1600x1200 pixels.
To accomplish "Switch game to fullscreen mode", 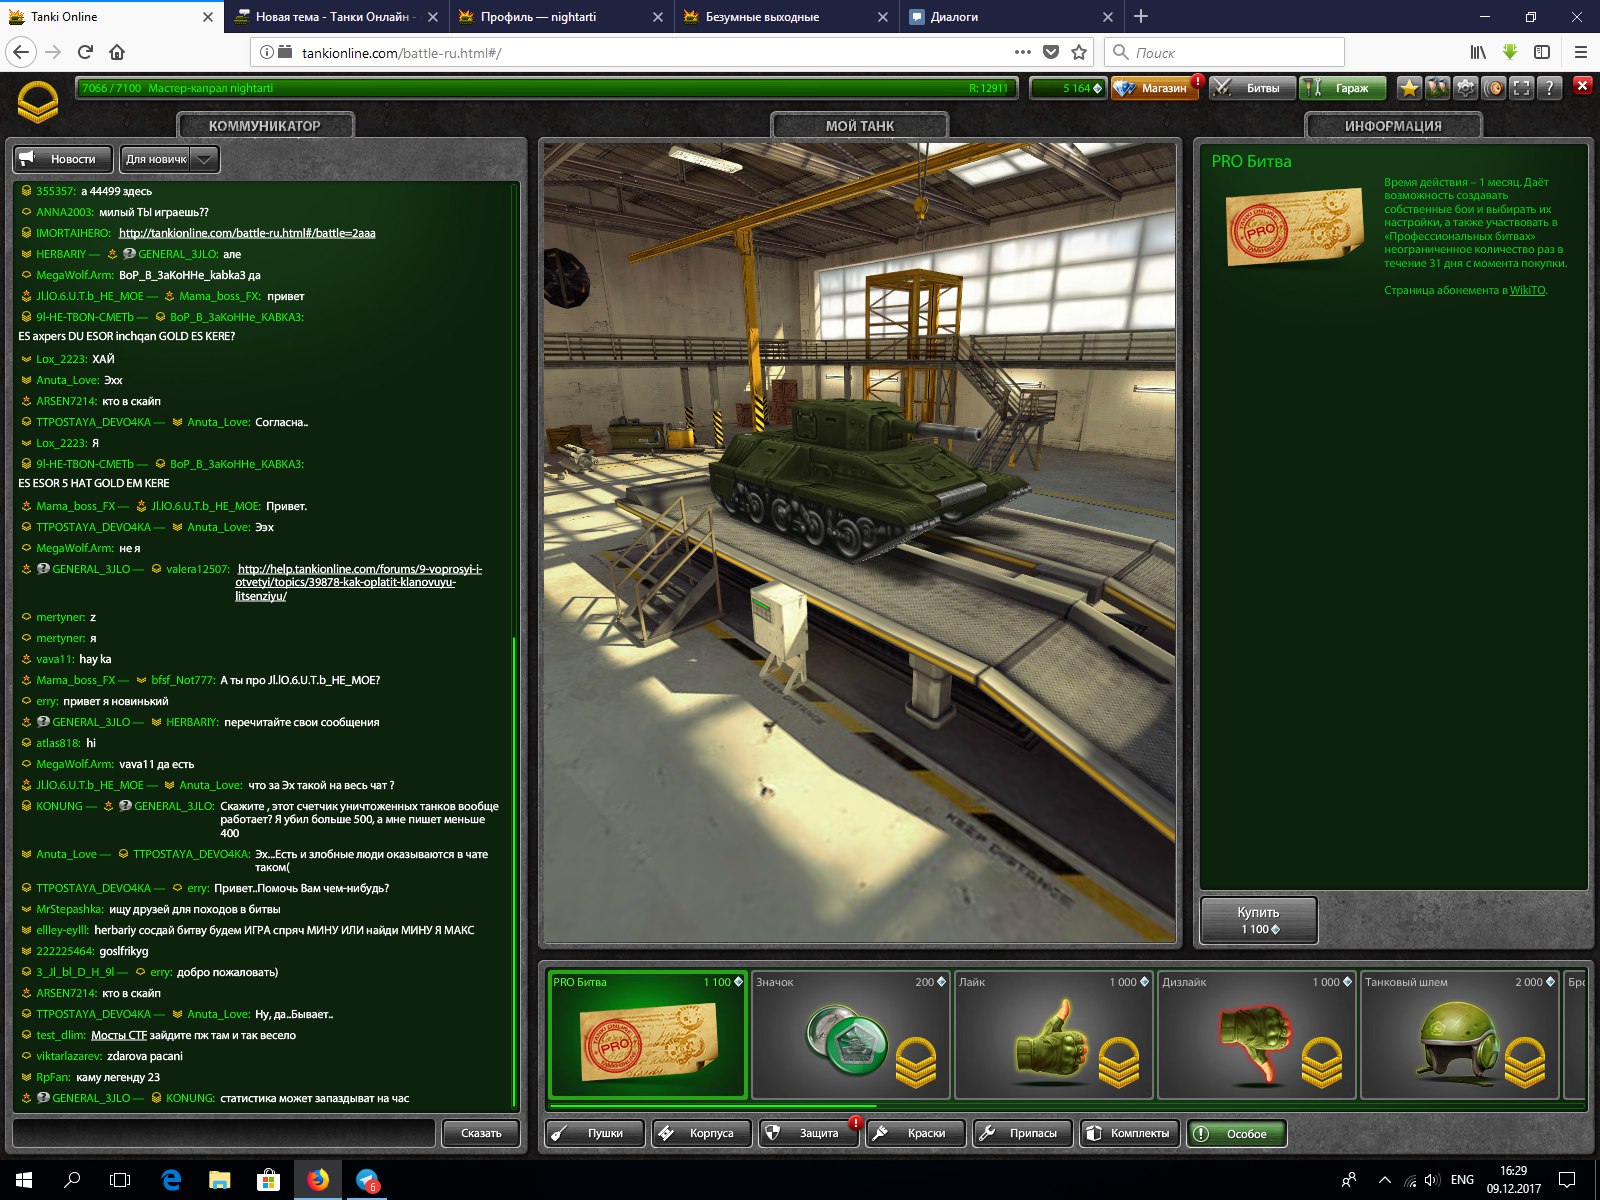I will coord(1521,88).
